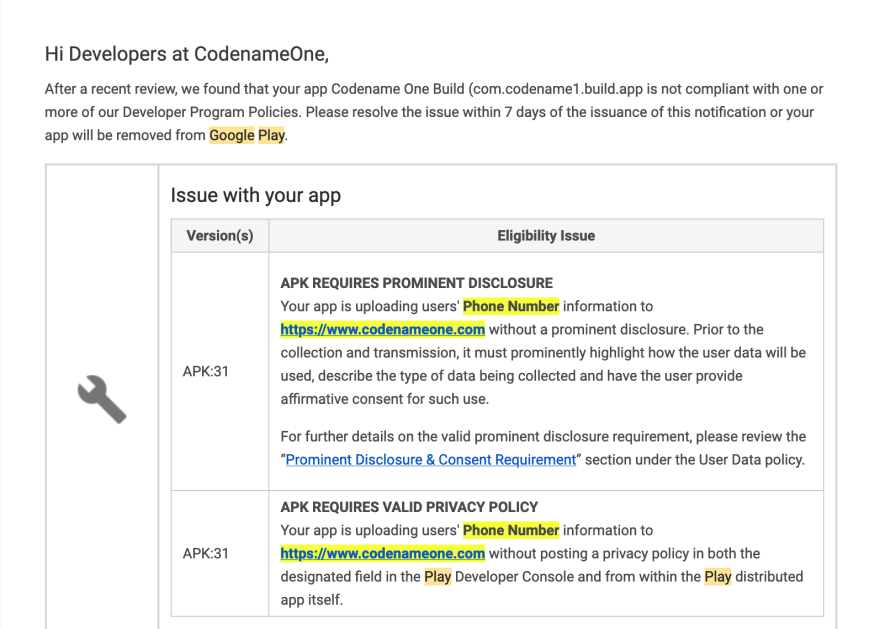Click the 'com.codename1.build.app' package name text

(x=558, y=89)
